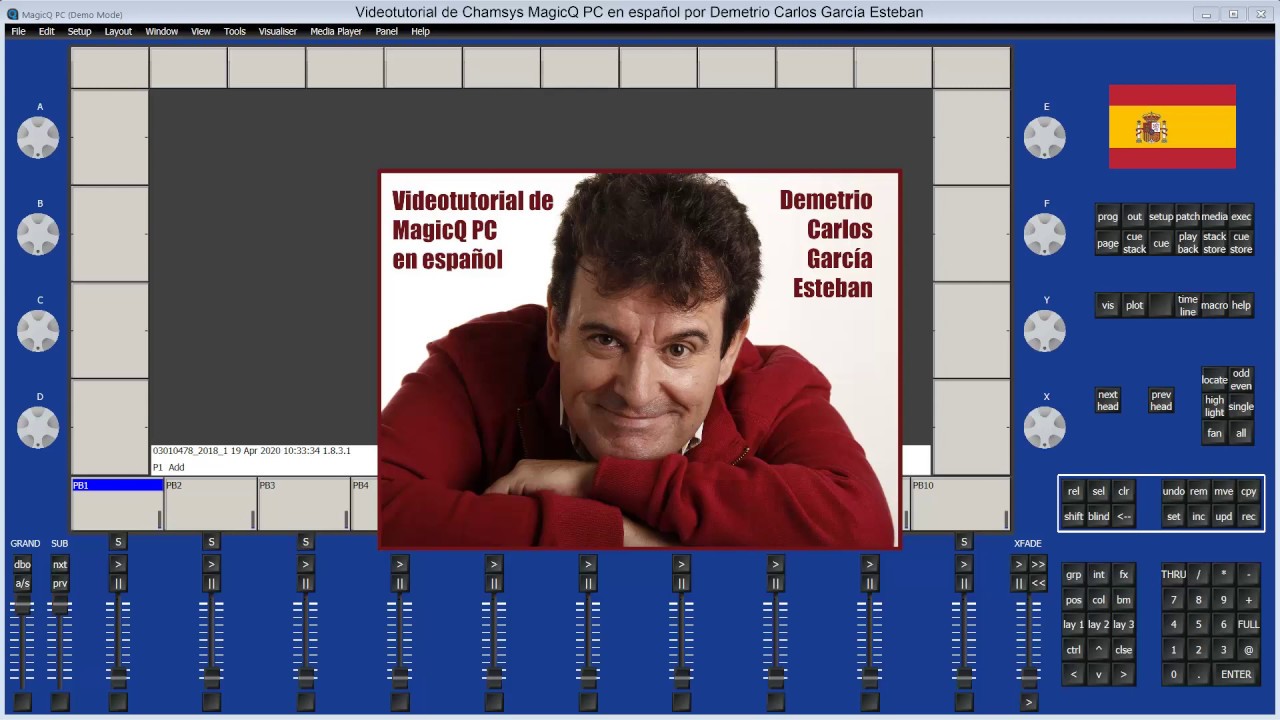
Task: Click the go button above the PB10 fader
Action: click(x=964, y=565)
